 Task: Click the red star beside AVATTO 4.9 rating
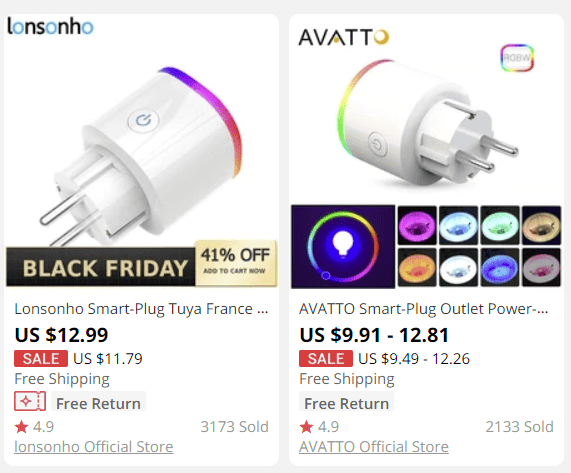pyautogui.click(x=306, y=427)
